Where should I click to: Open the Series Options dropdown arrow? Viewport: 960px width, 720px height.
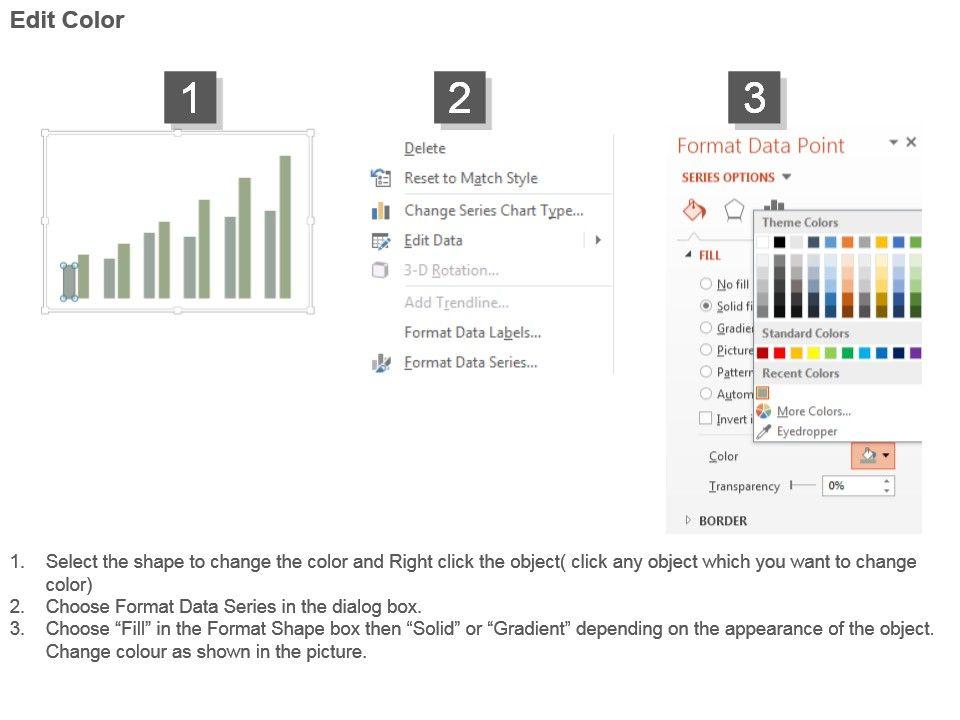pos(787,178)
